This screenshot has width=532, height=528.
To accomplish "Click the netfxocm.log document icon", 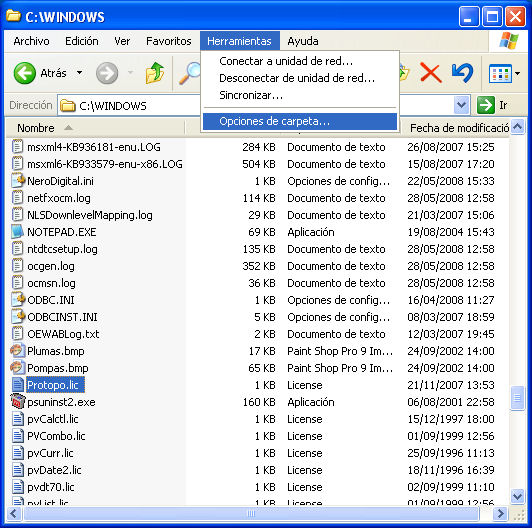I will coord(17,197).
